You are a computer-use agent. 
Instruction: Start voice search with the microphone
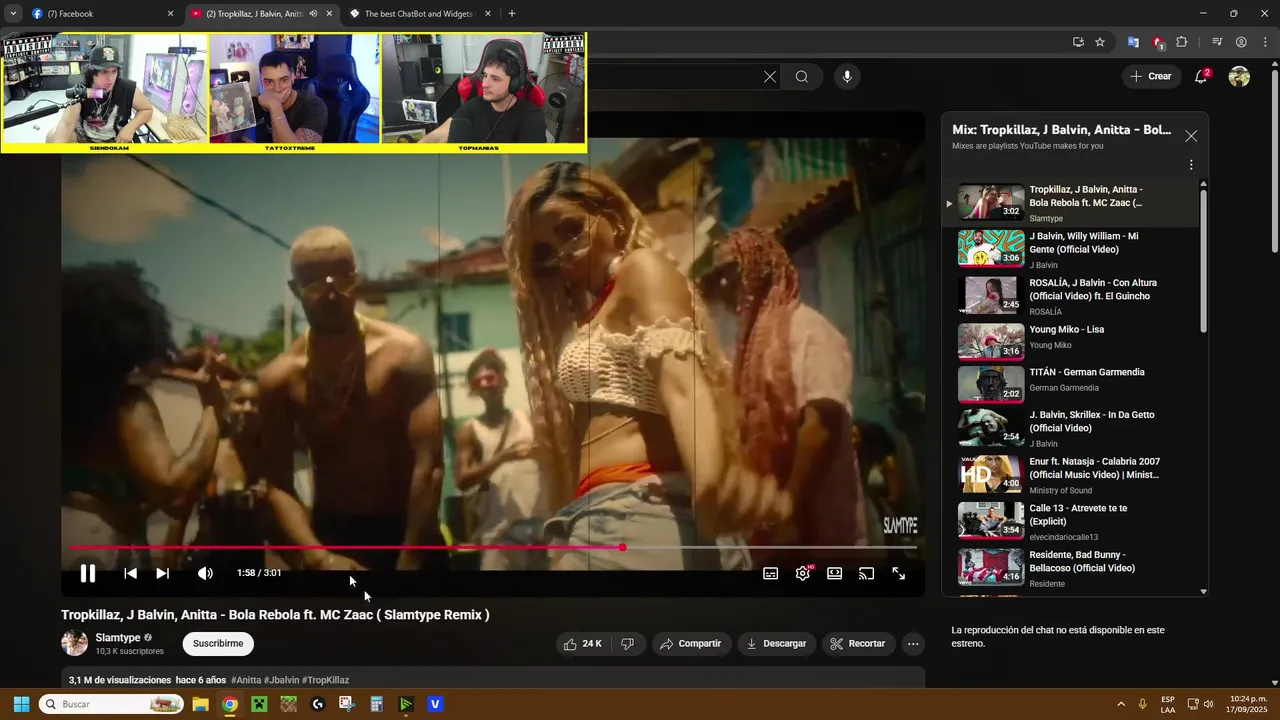847,77
